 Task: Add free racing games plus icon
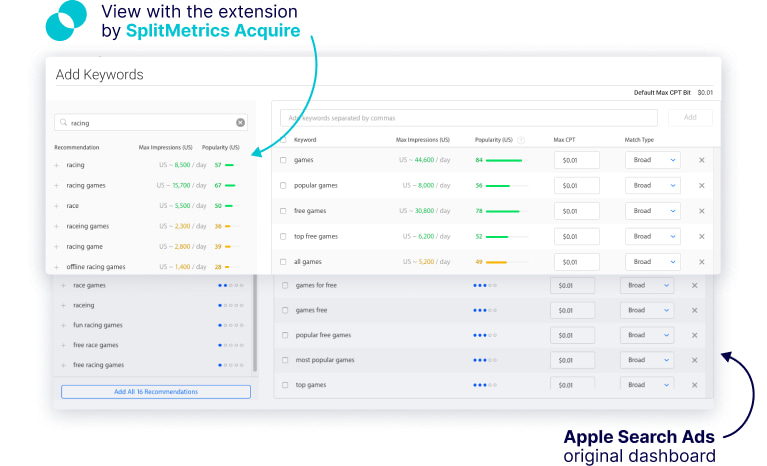point(63,365)
